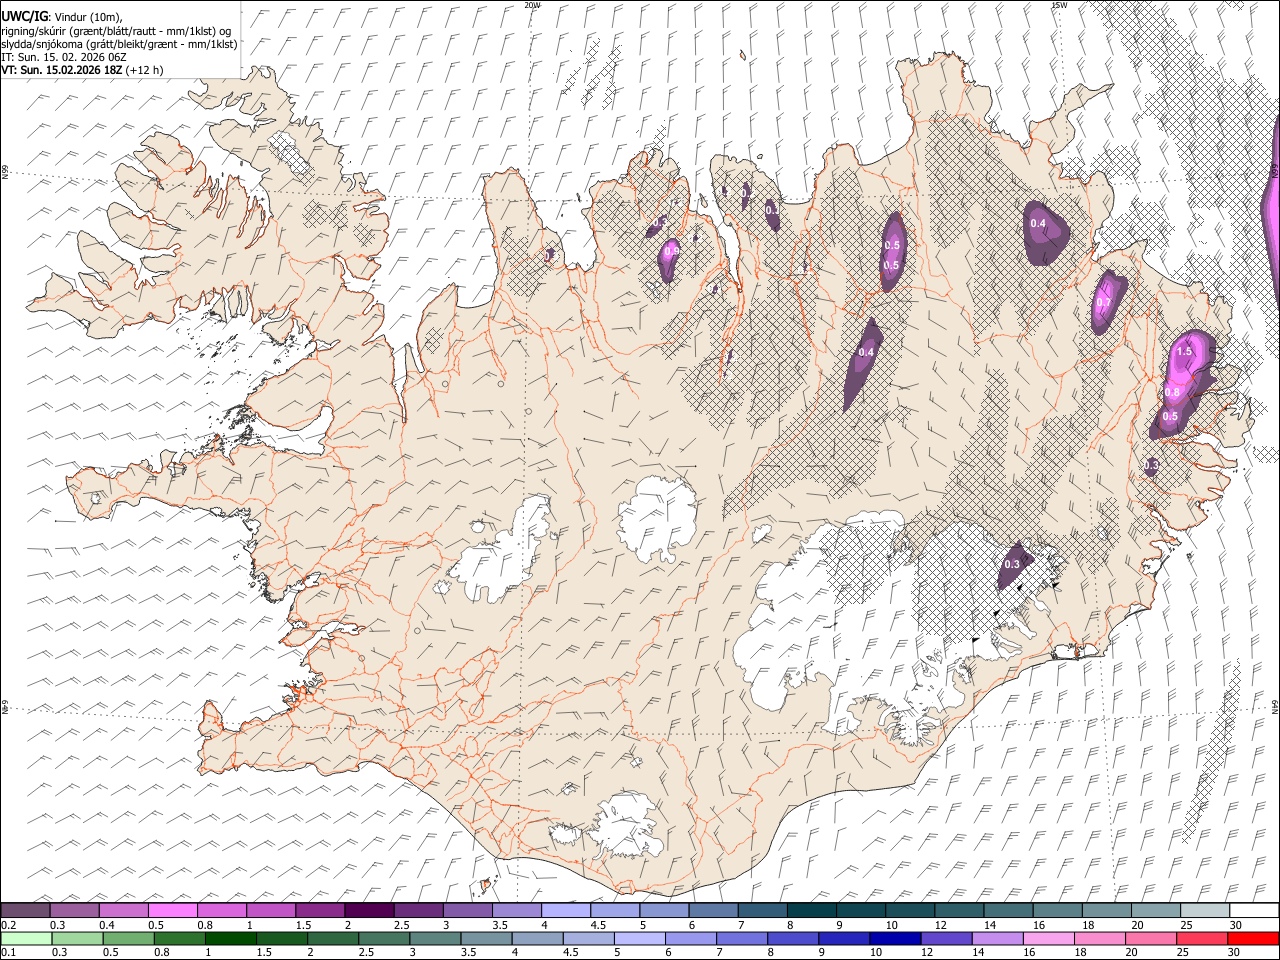Click the '(+12 h)' forecast offset text
This screenshot has height=960, width=1280.
145,70
